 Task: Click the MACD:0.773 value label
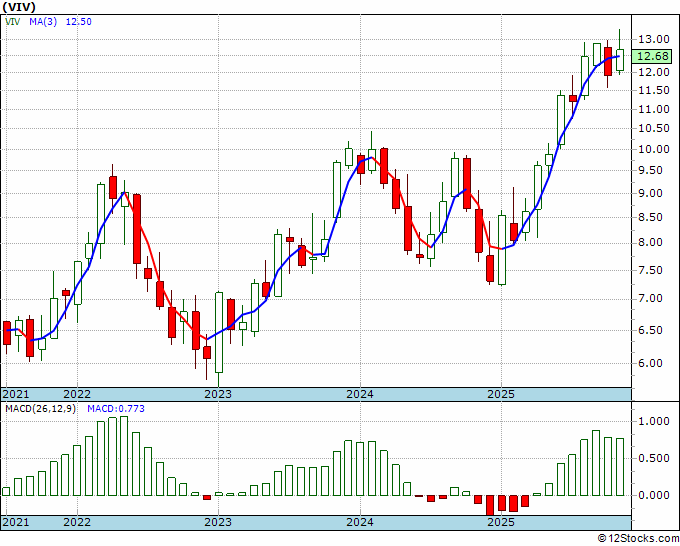[x=116, y=409]
